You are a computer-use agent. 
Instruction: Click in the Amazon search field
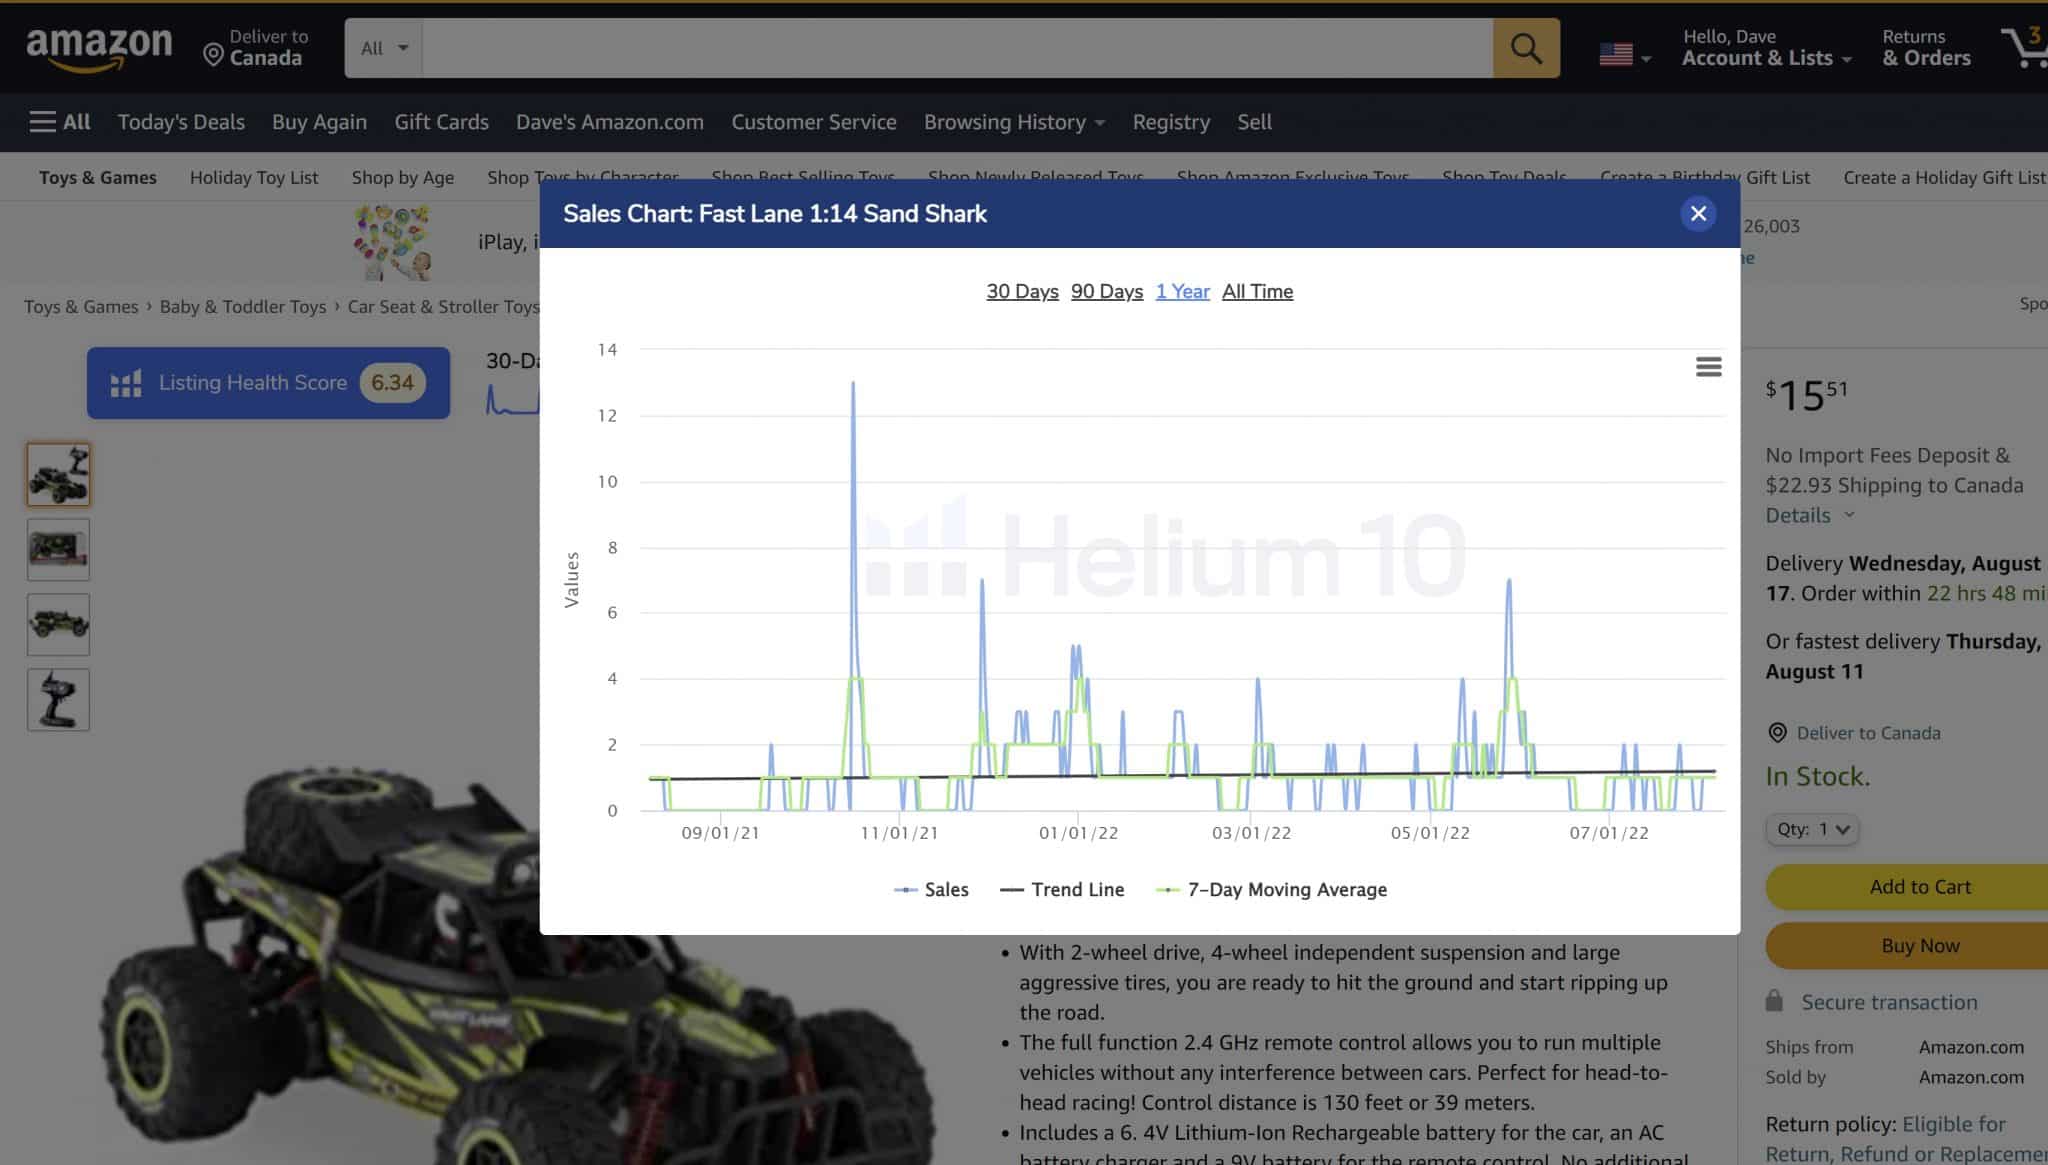(x=957, y=48)
